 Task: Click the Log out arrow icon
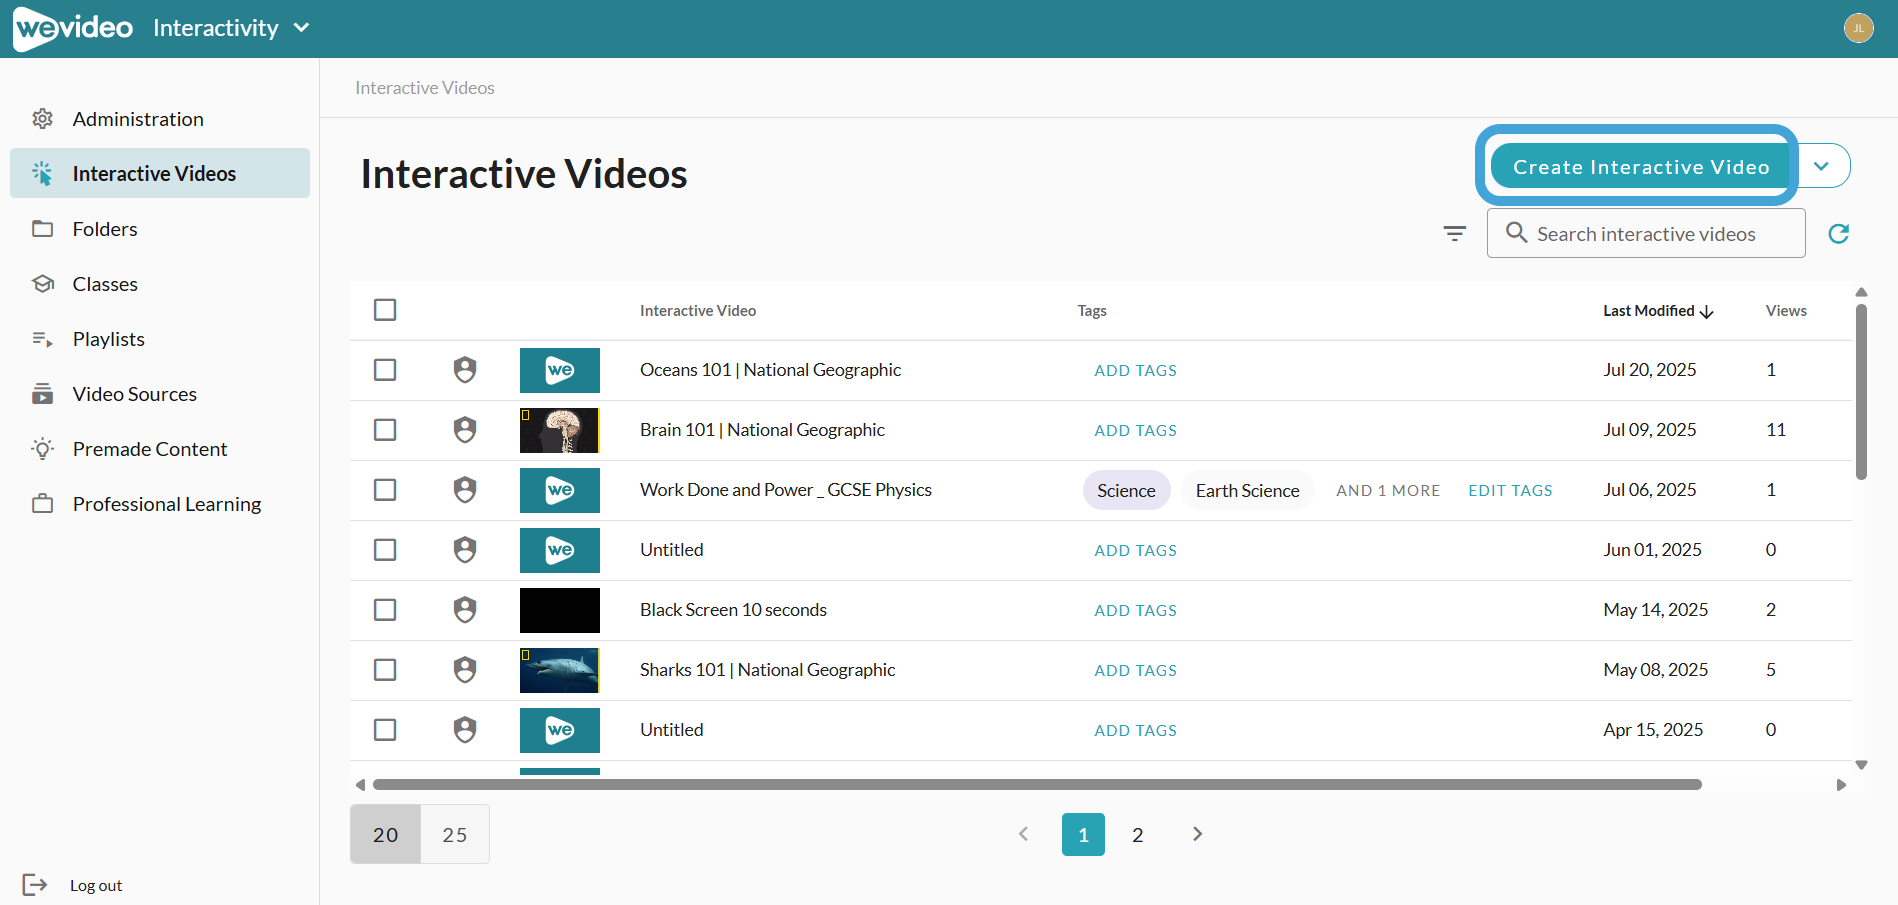[35, 884]
